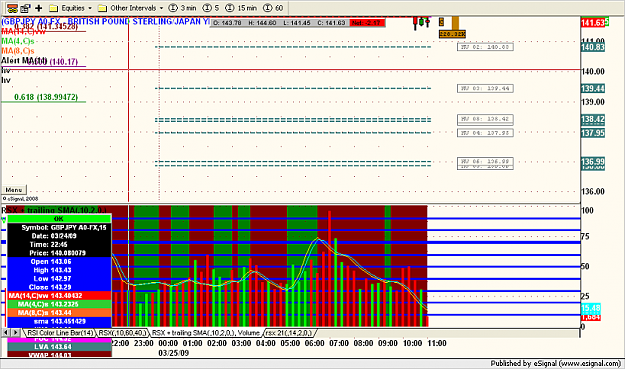Viewport: 625px width, 369px height.
Task: Click the MA(4,C)s 143.2325 green row
Action: coord(59,304)
